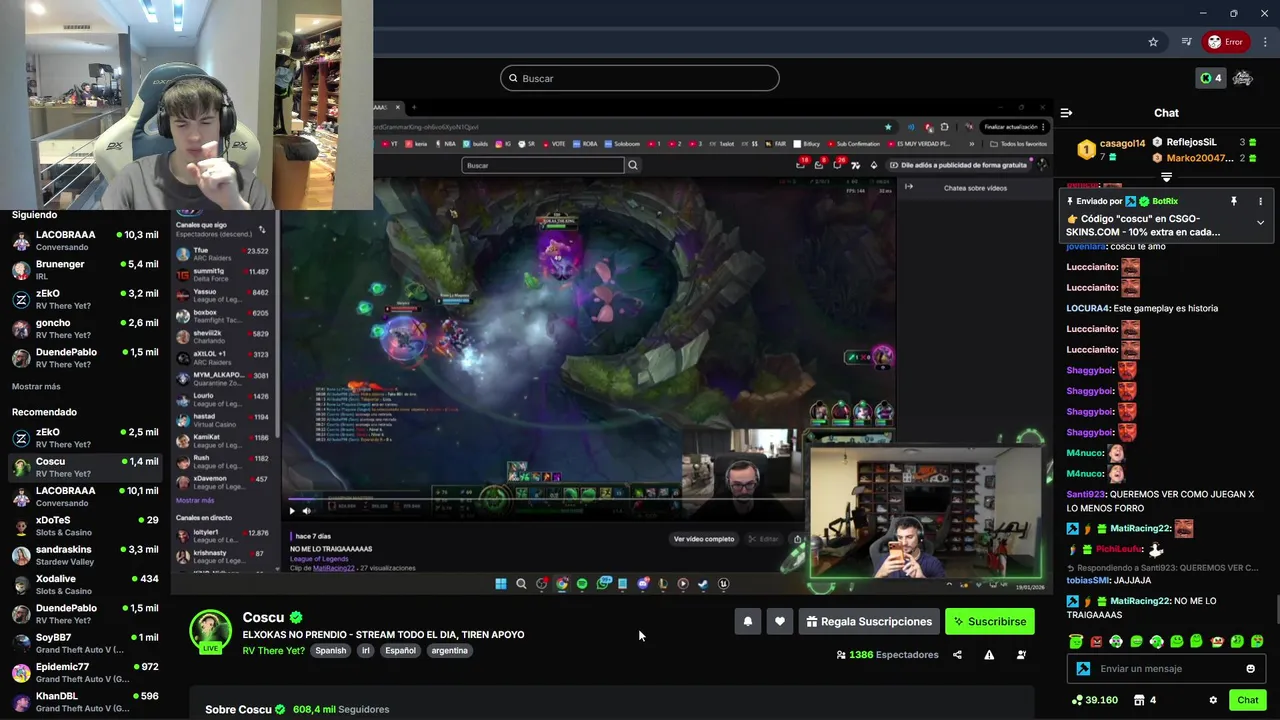
Task: Click the browser profile Error button
Action: [1225, 42]
